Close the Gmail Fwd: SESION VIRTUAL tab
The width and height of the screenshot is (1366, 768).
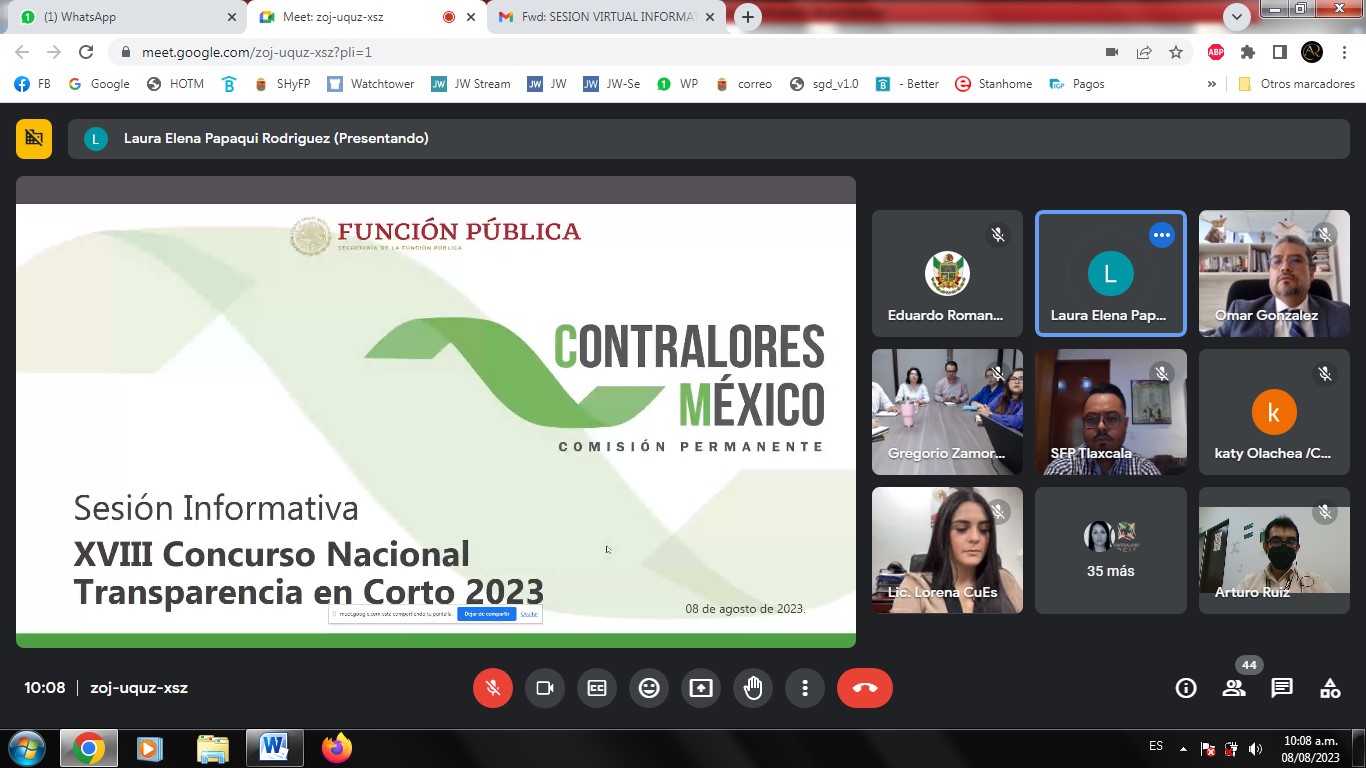[710, 17]
